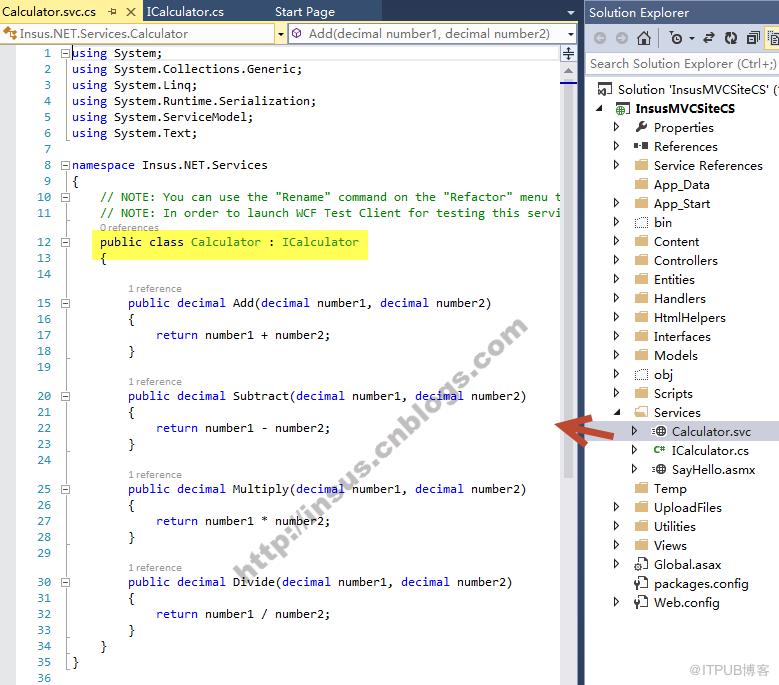The width and height of the screenshot is (779, 685).
Task: Click the 1 reference link above Subtract
Action: coord(155,381)
